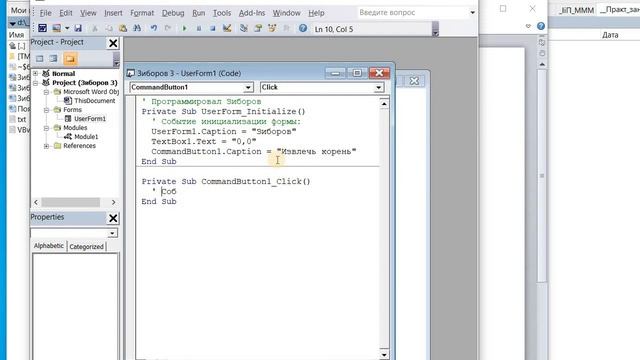Open the Object Browser toolbar icon
Image resolution: width=640 pixels, height=360 pixels.
click(272, 28)
